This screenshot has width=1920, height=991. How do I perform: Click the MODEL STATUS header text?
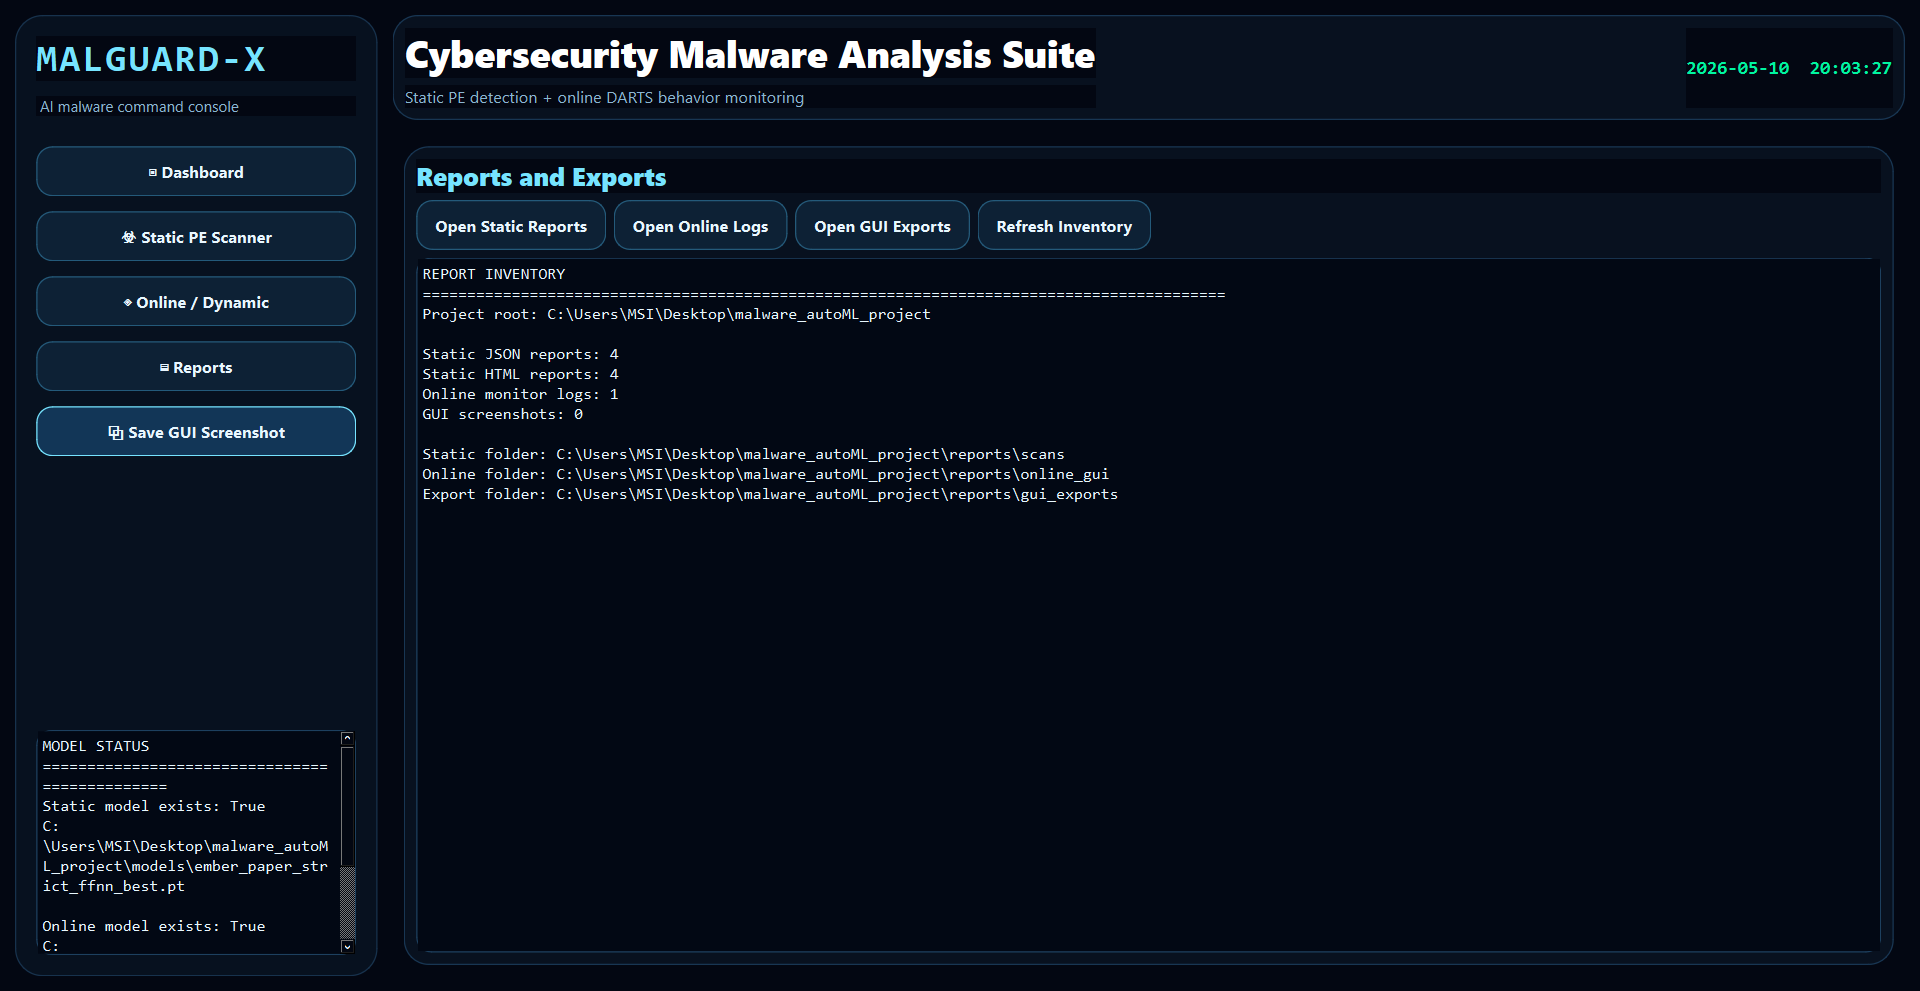point(96,746)
